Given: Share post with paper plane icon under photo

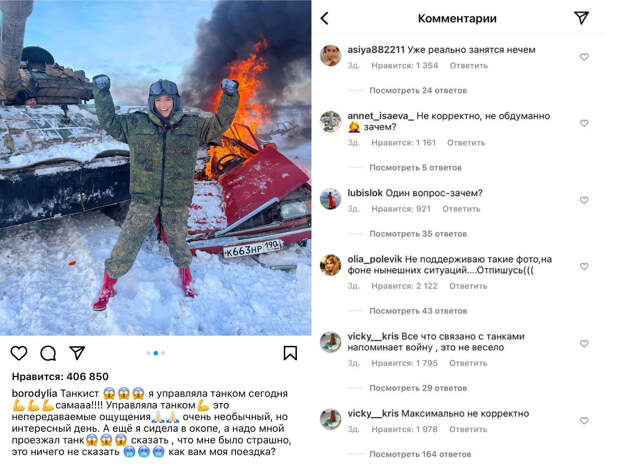Looking at the screenshot, I should coord(77,352).
